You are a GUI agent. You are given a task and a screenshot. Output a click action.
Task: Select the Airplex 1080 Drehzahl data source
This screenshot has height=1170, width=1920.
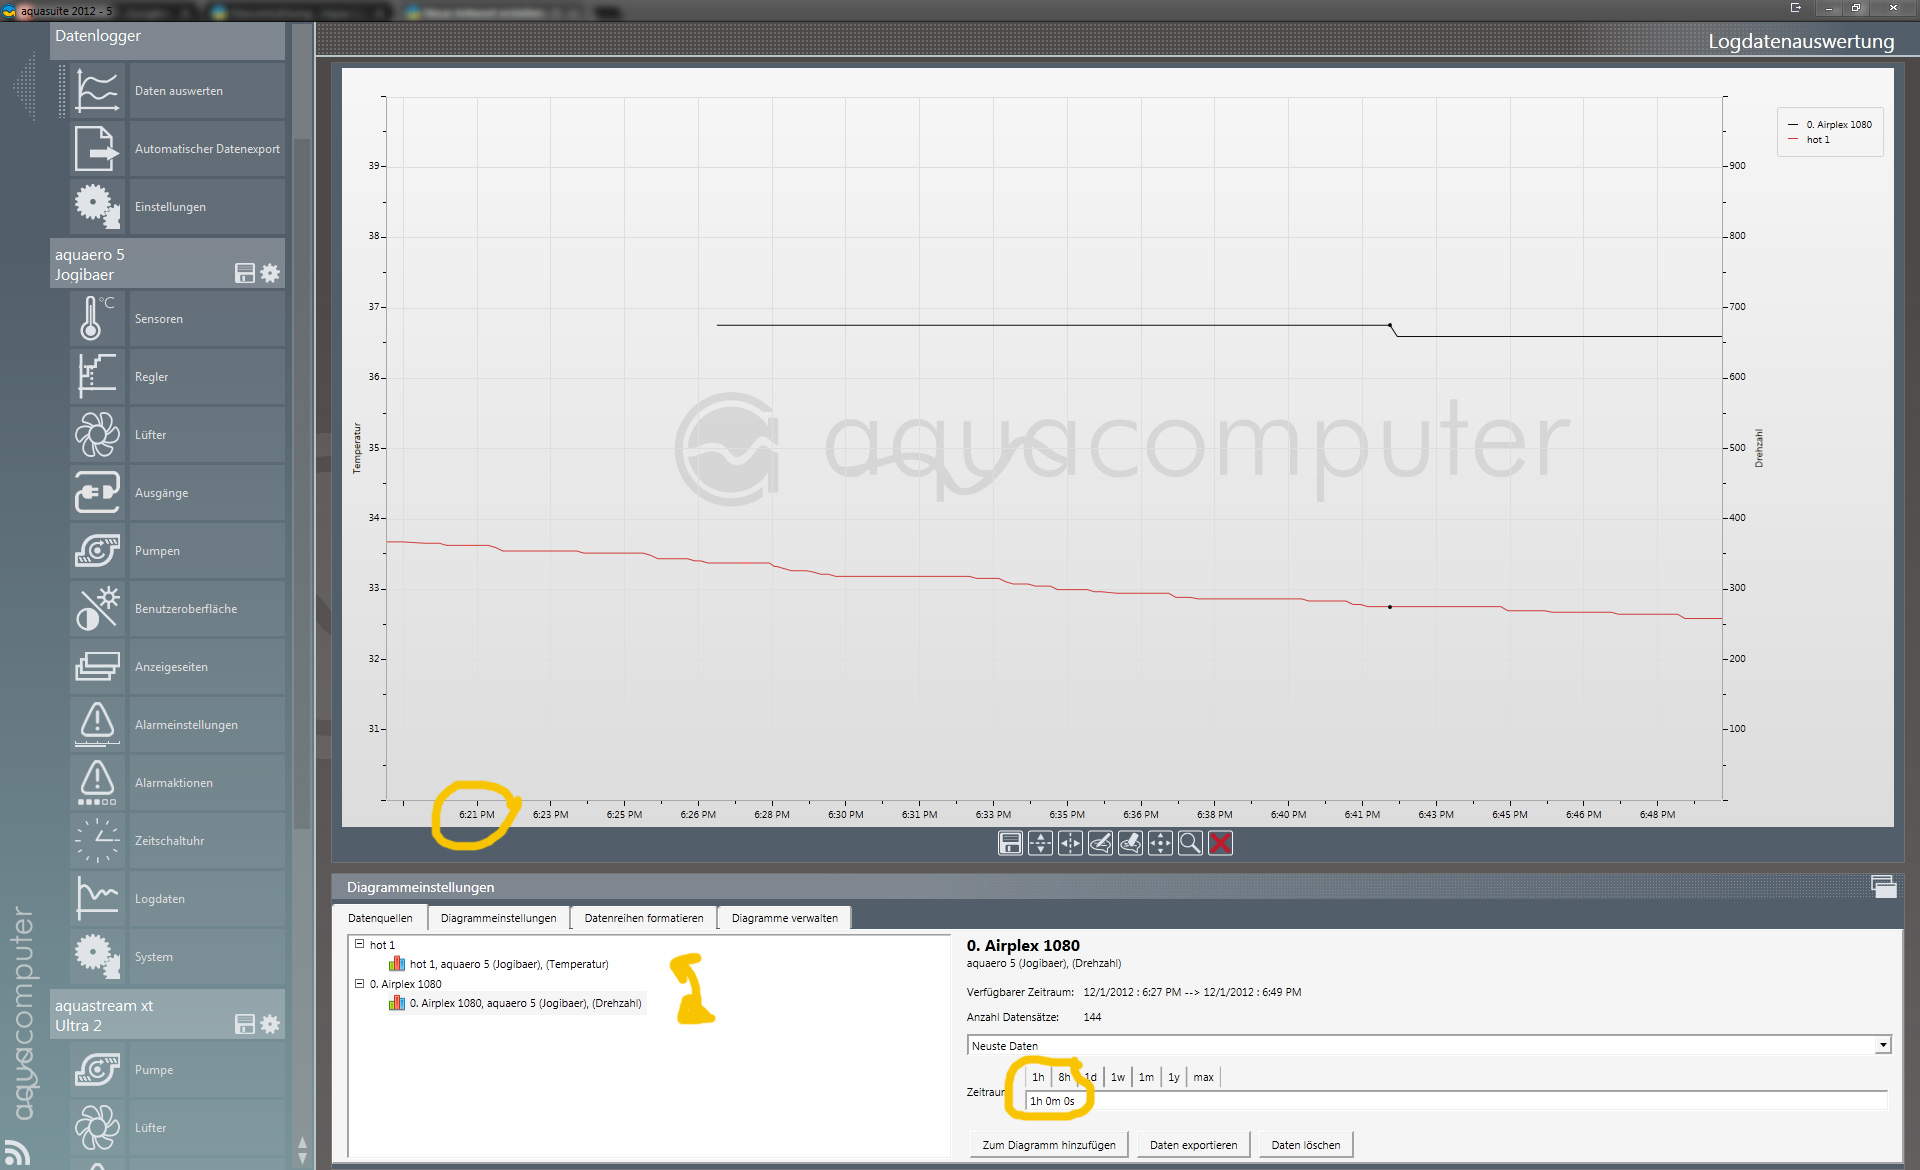[516, 1003]
